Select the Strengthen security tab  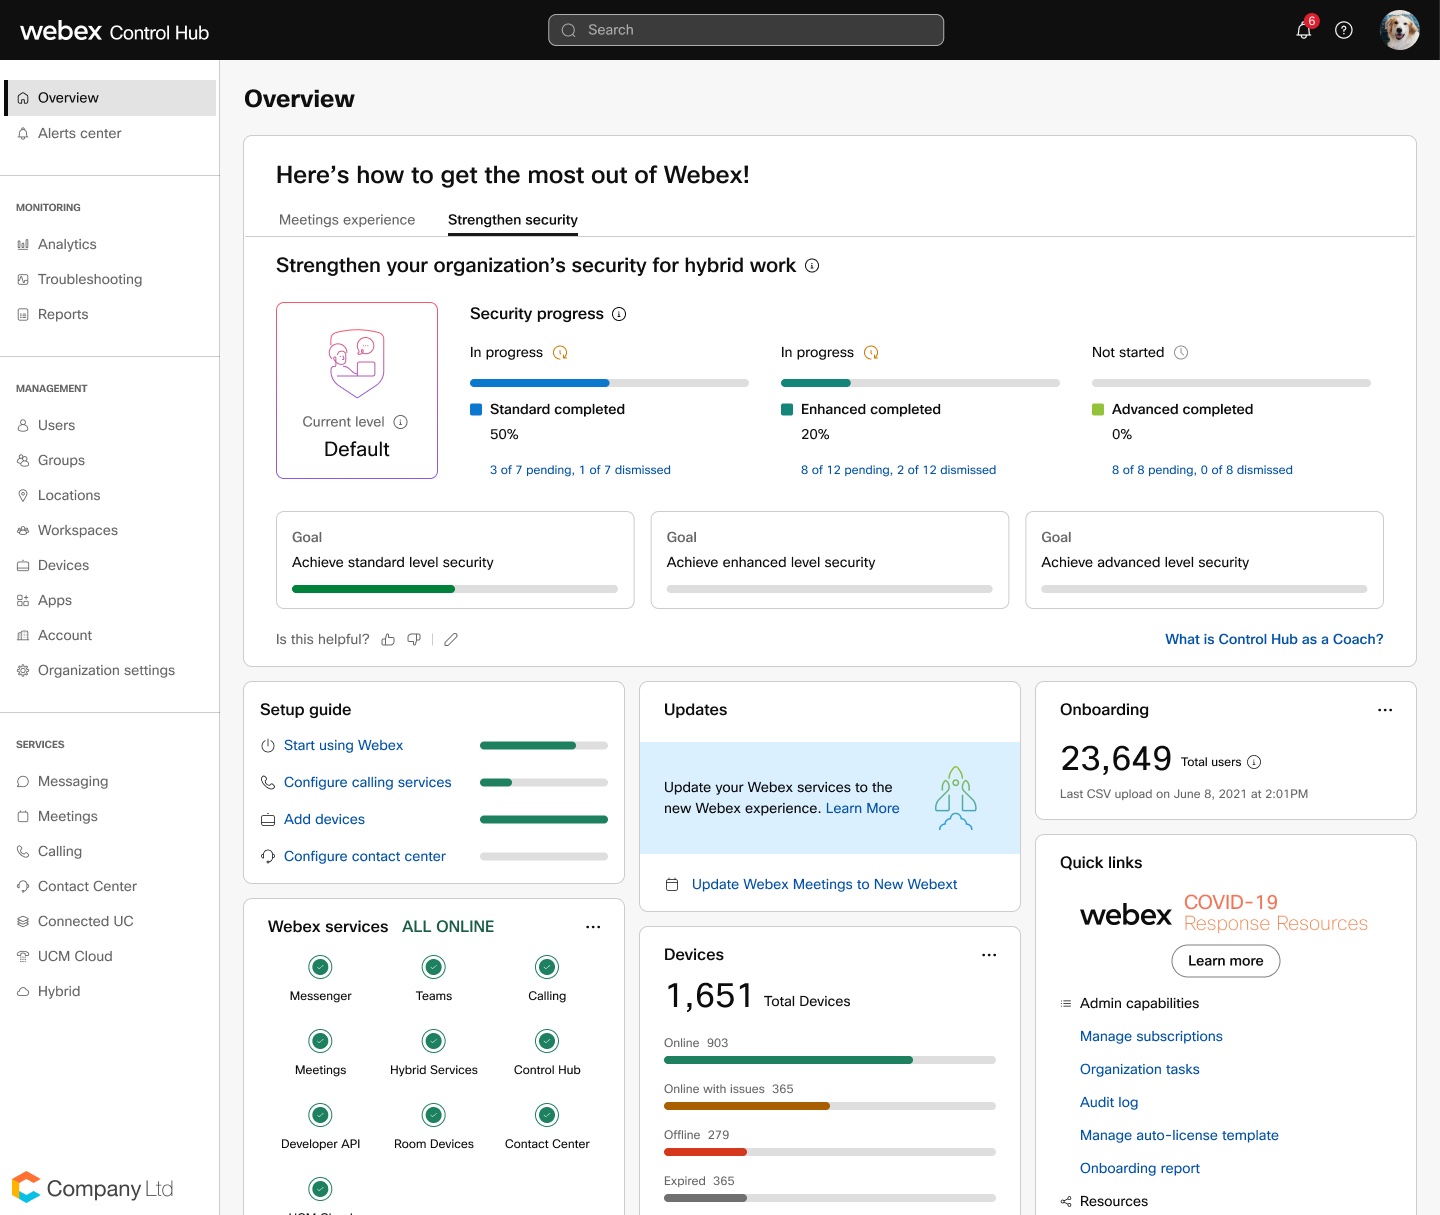tap(512, 220)
